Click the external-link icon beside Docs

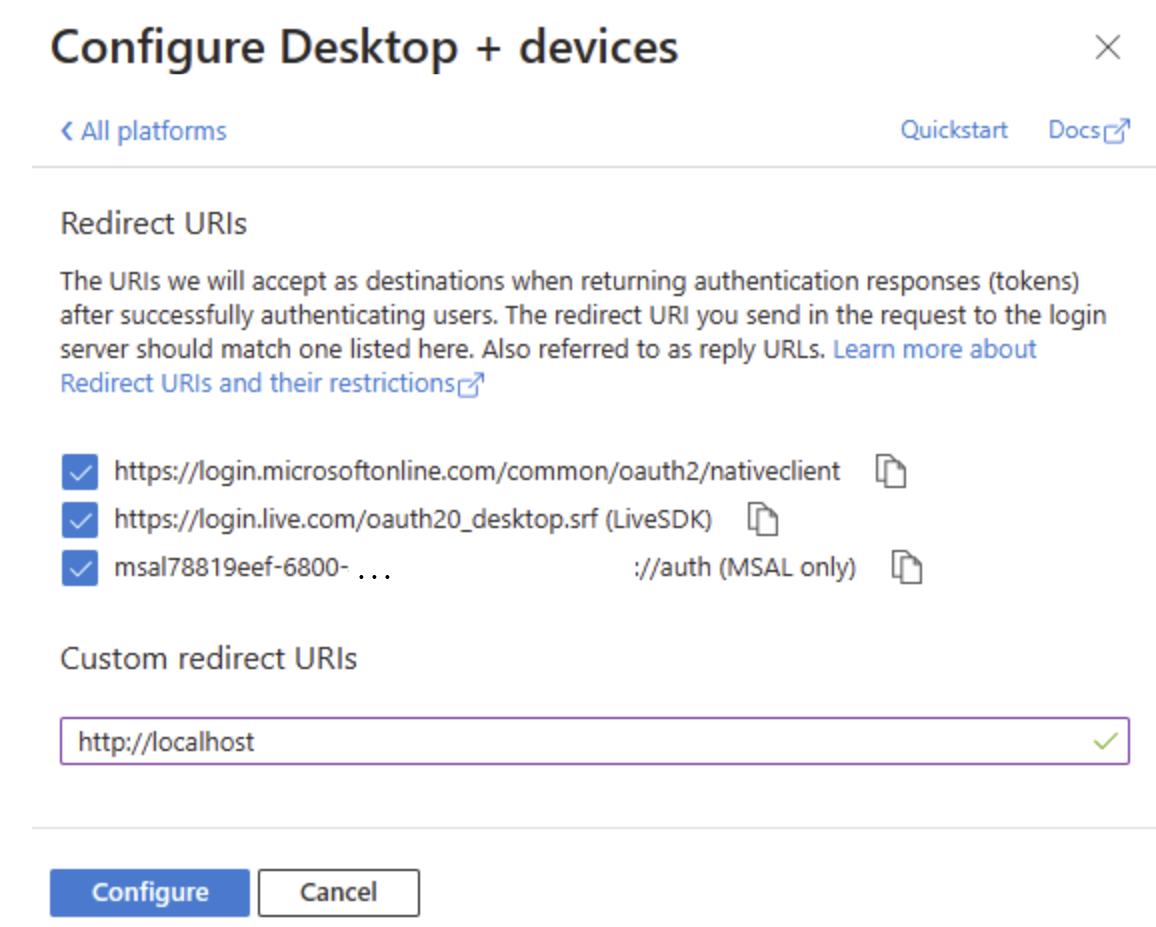click(1117, 131)
